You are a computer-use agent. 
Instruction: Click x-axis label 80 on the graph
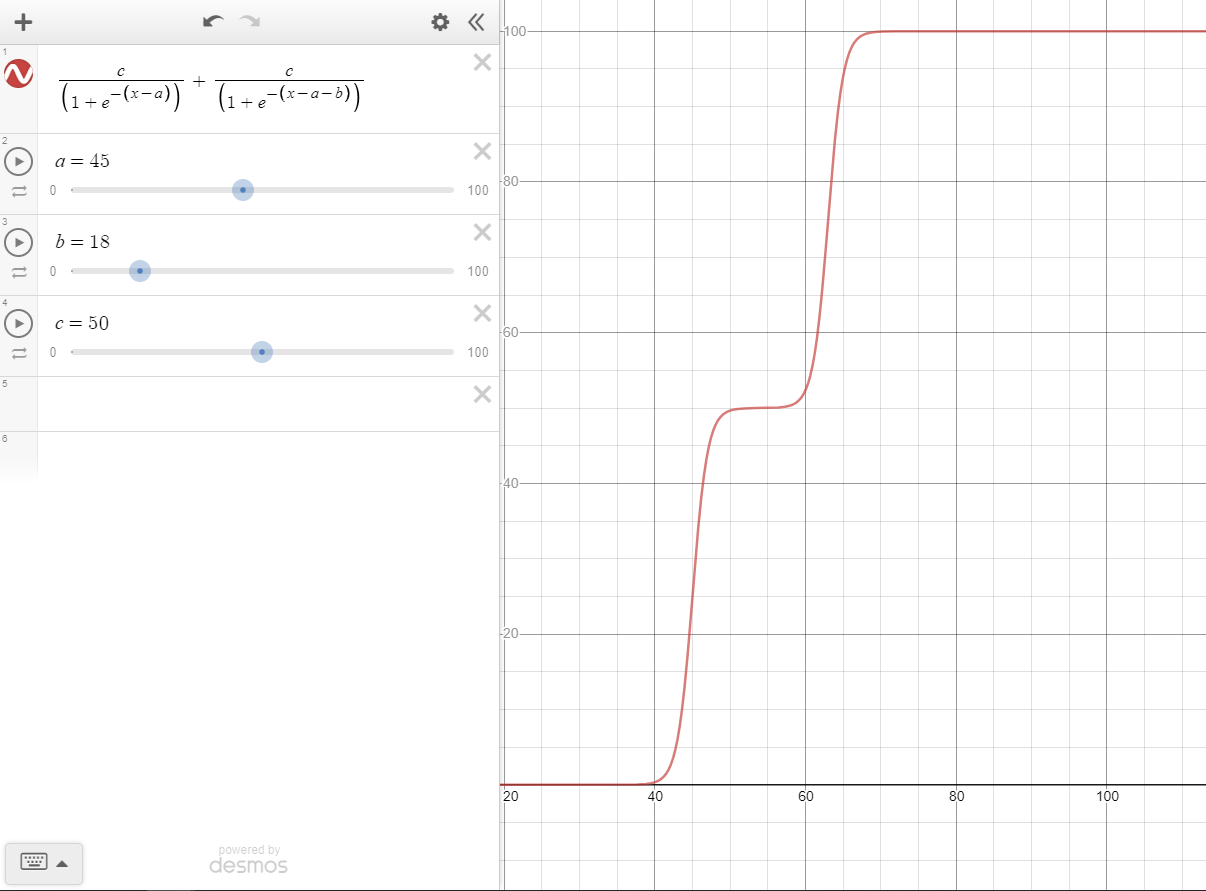[956, 797]
